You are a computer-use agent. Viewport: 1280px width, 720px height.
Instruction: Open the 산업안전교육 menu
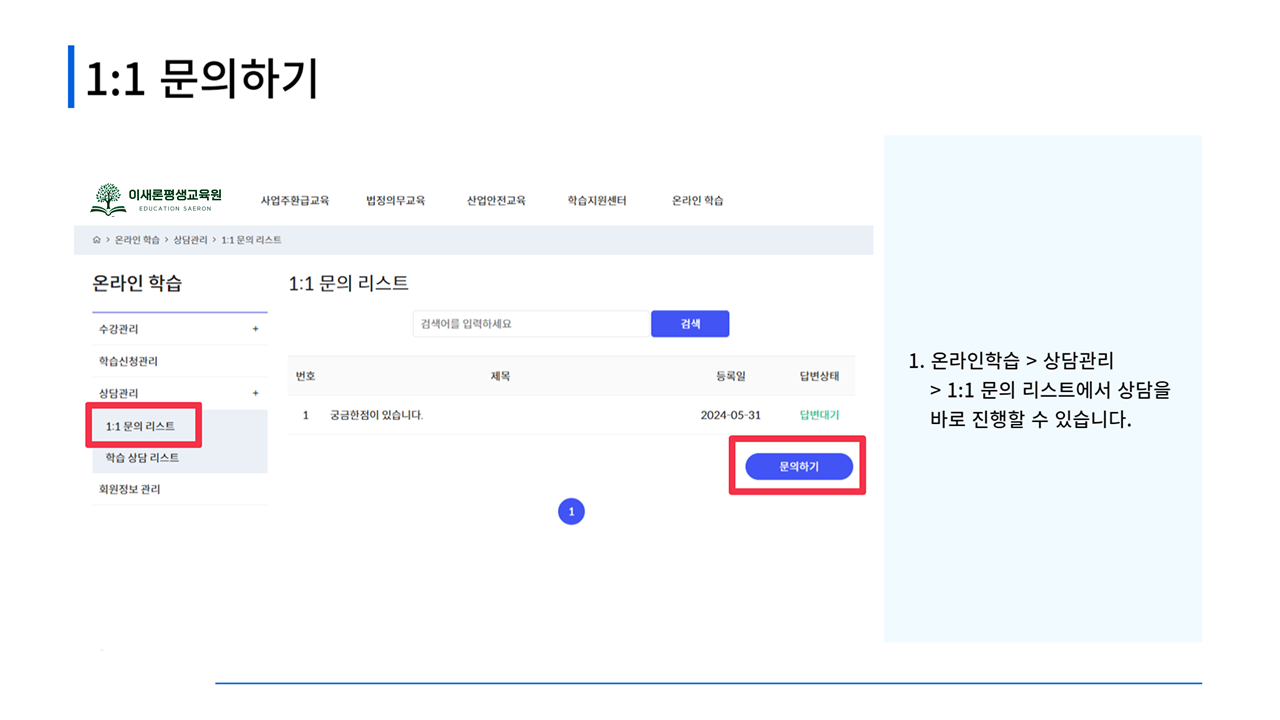point(495,200)
